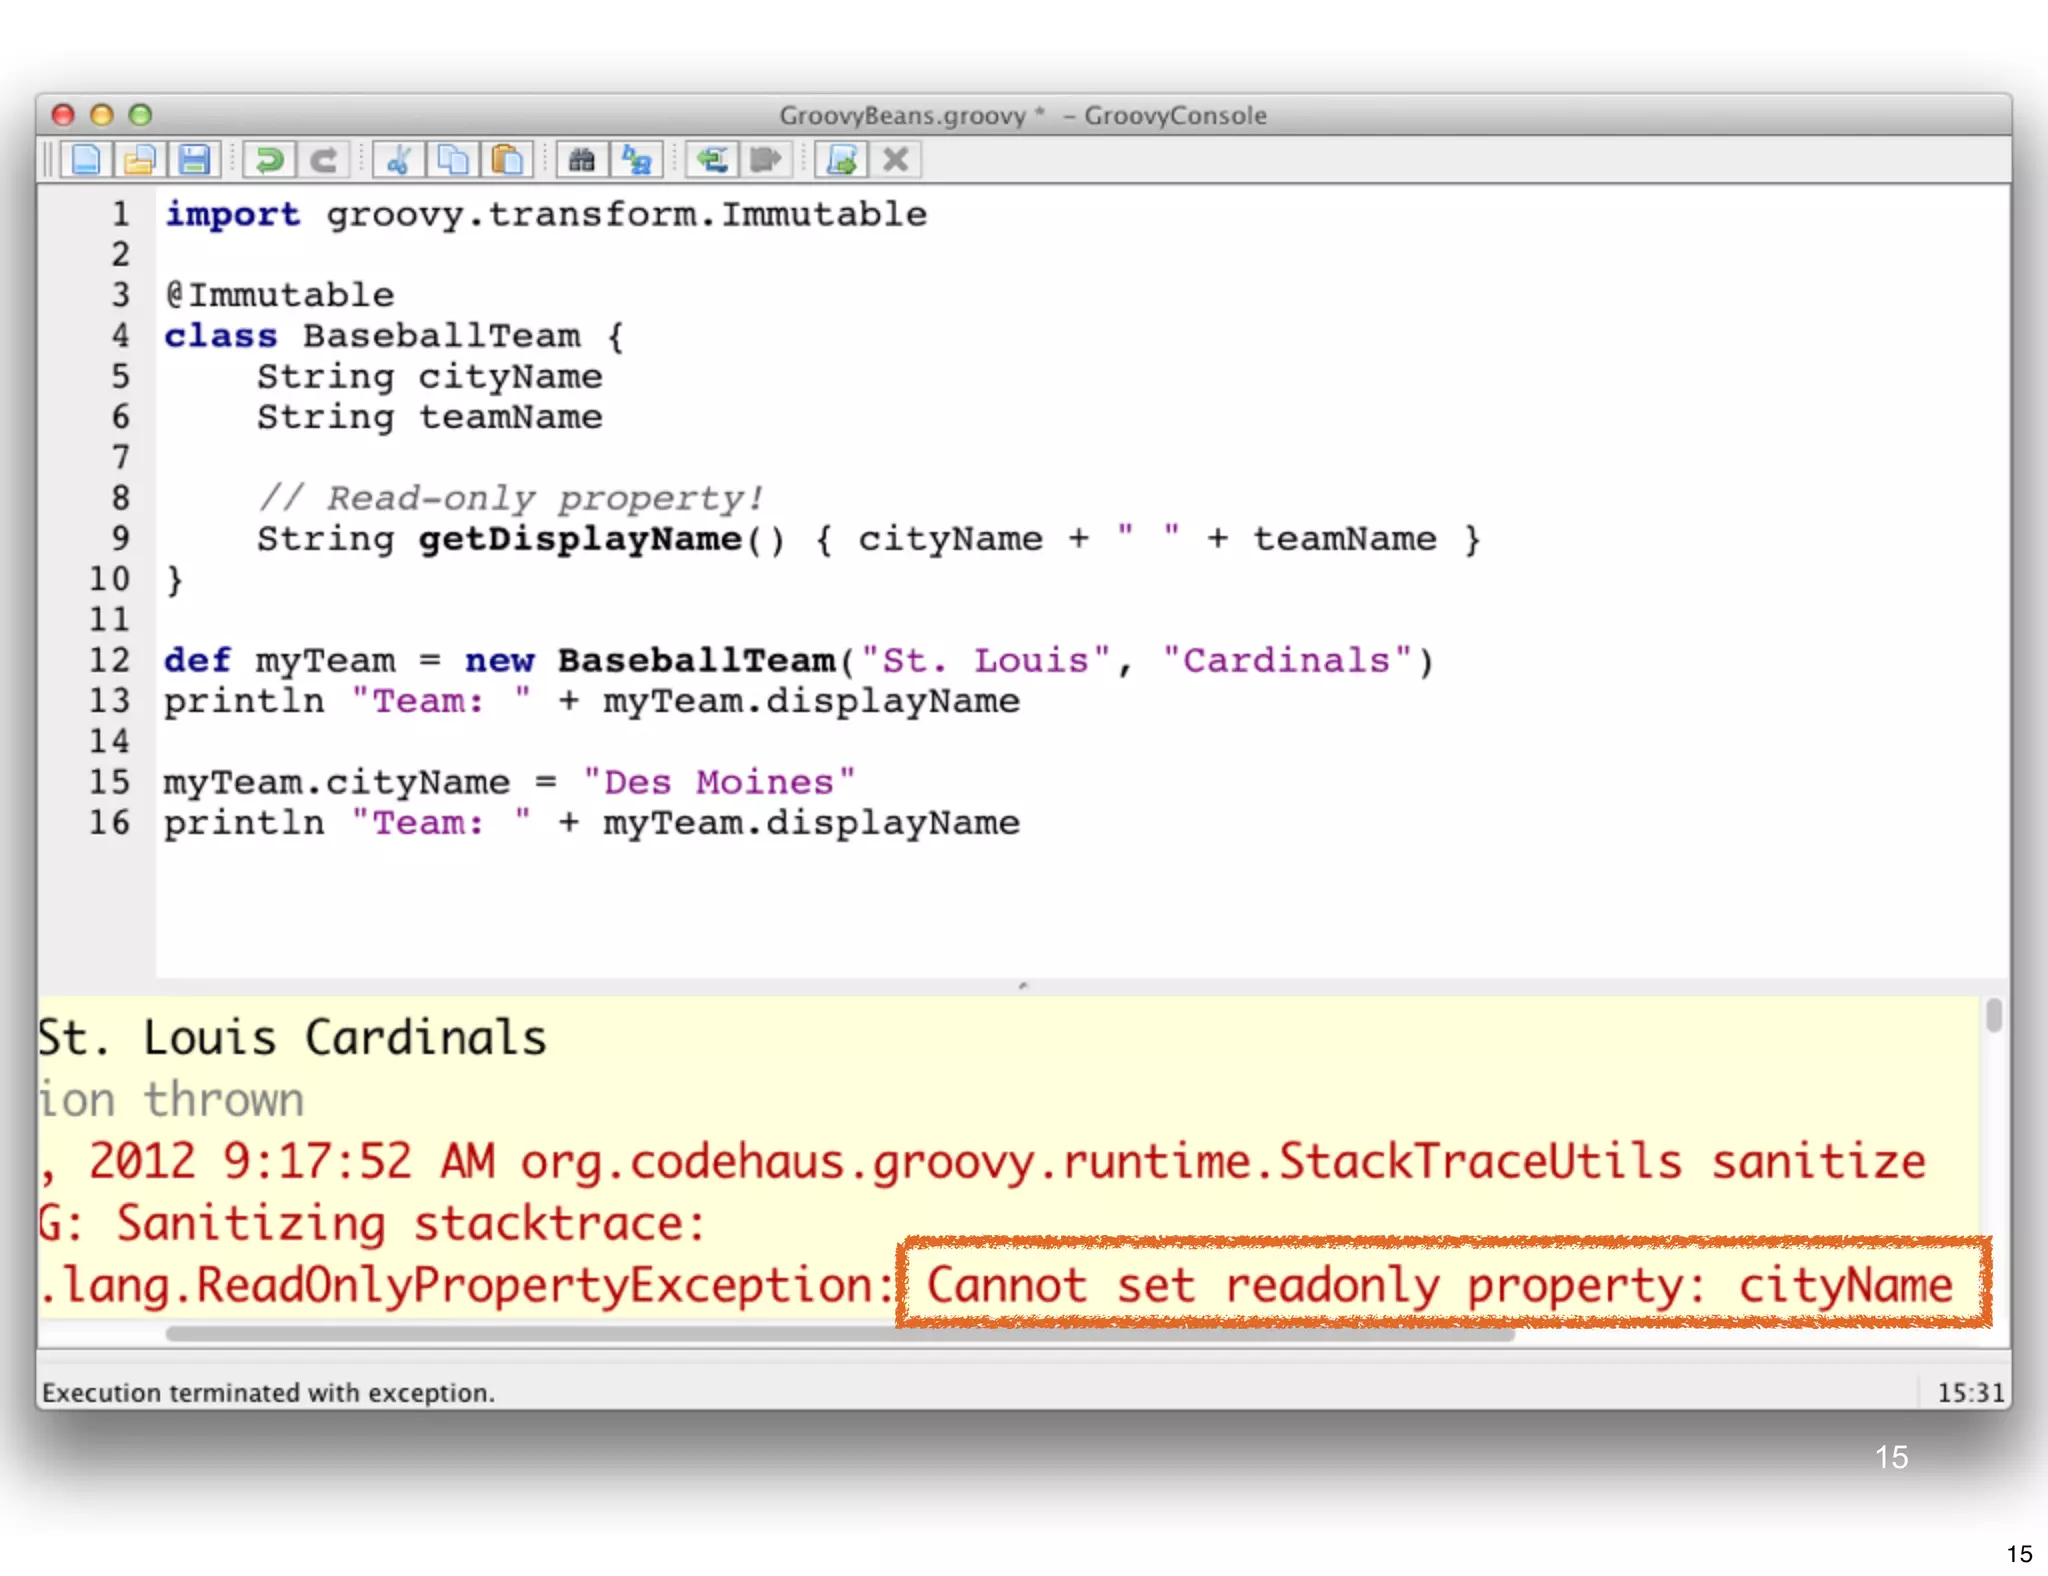Undo with the green arrow icon
2048x1576 pixels.
[268, 160]
